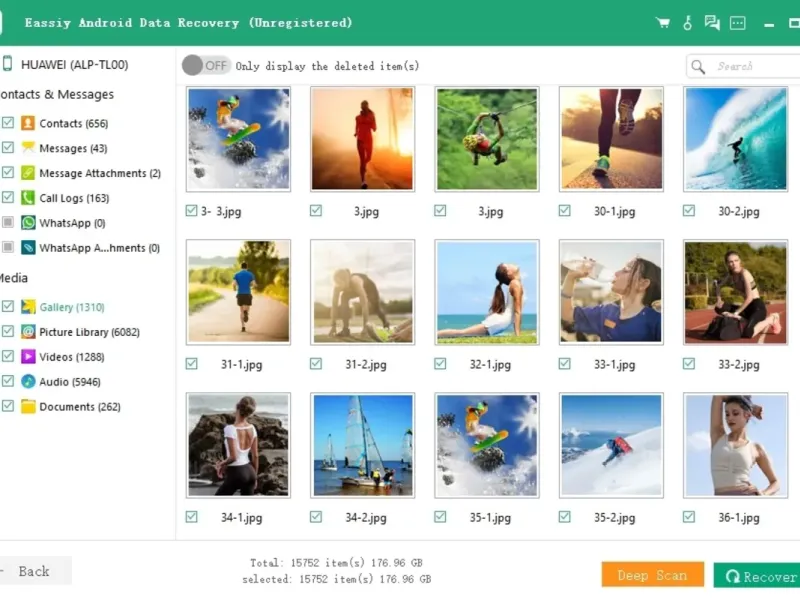Click the Videos play icon
This screenshot has height=600, width=800.
pyautogui.click(x=28, y=356)
